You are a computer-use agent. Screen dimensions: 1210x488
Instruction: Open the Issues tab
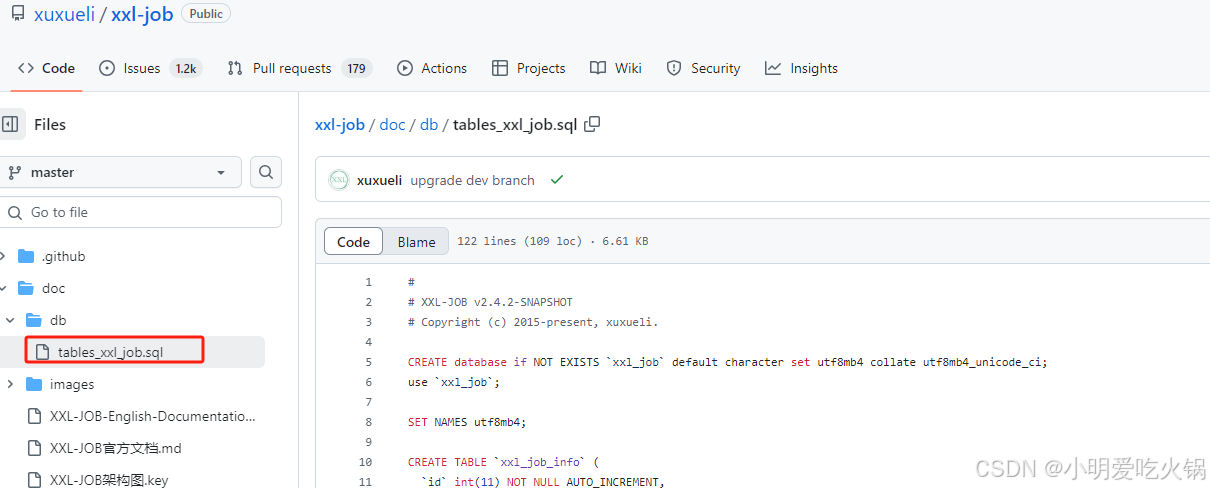pos(150,68)
